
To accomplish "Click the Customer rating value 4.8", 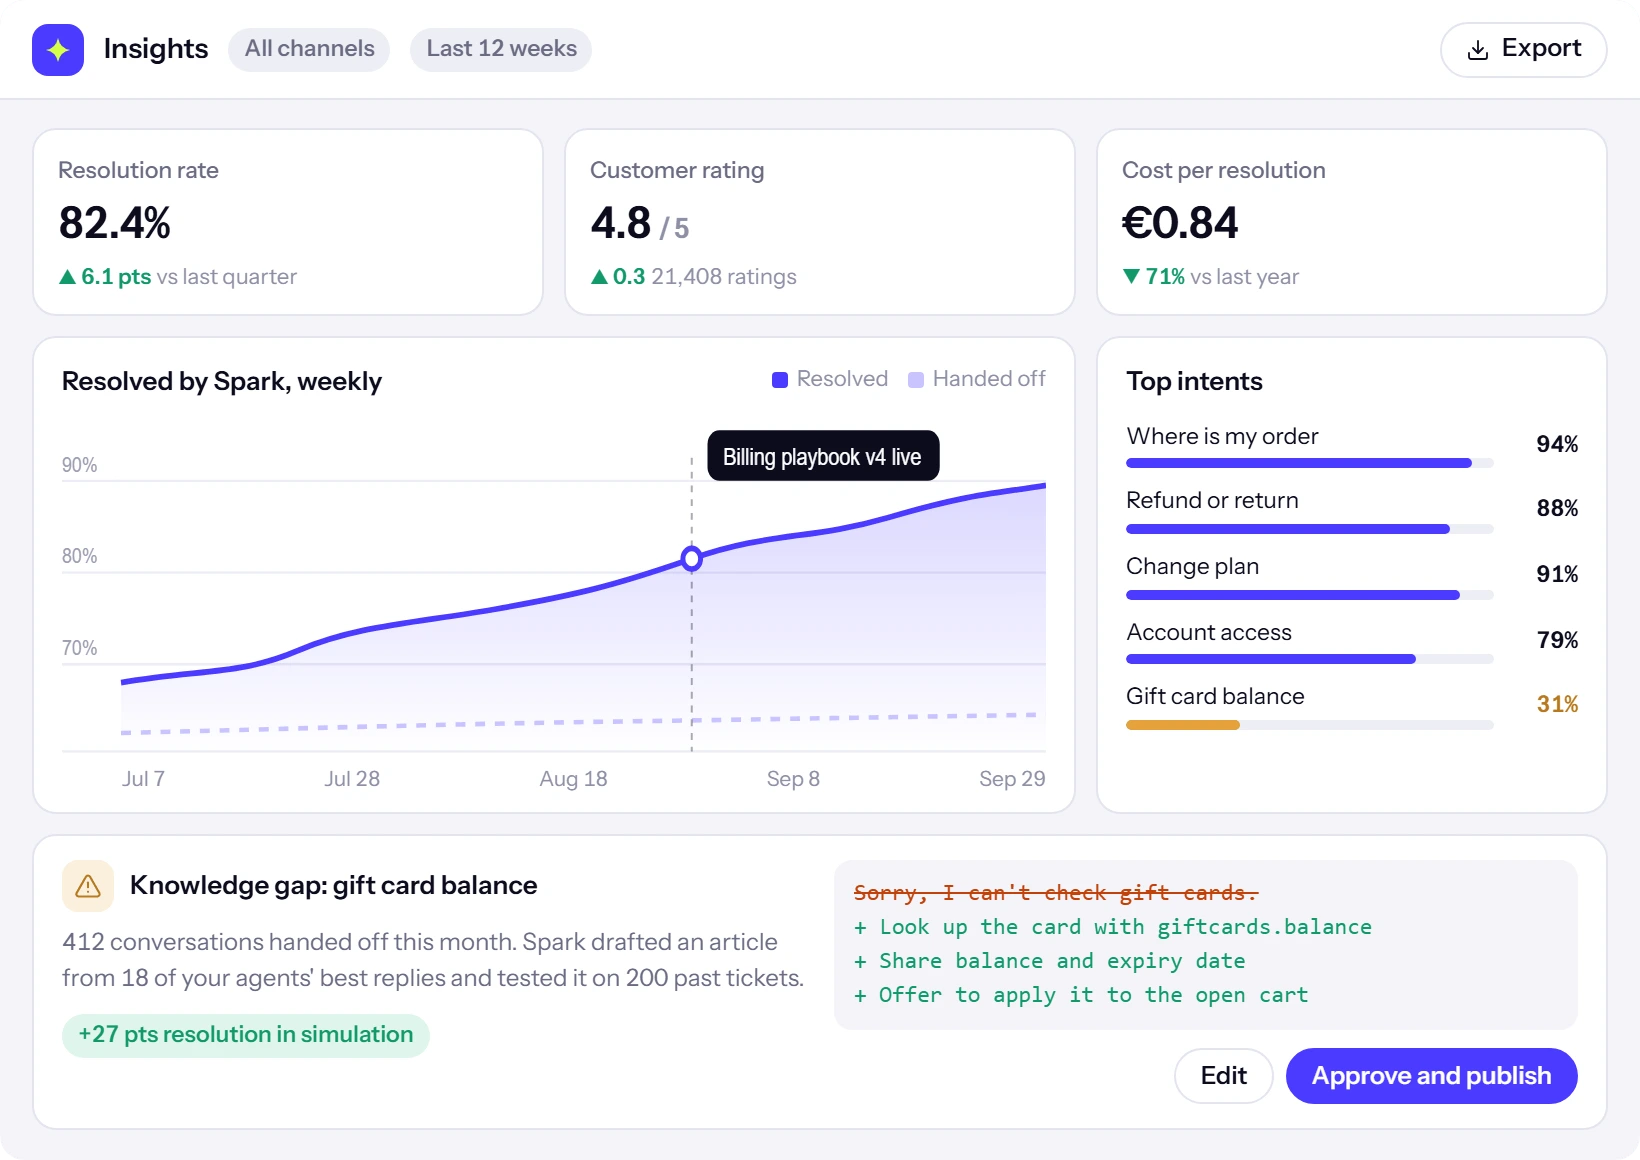I will pyautogui.click(x=620, y=223).
